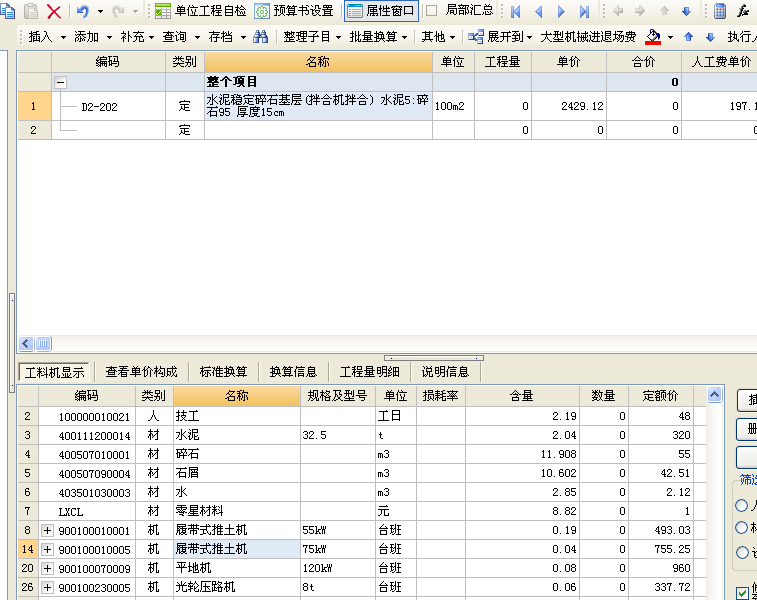Expand the 平地机 120kW row
The image size is (757, 600).
click(x=47, y=568)
